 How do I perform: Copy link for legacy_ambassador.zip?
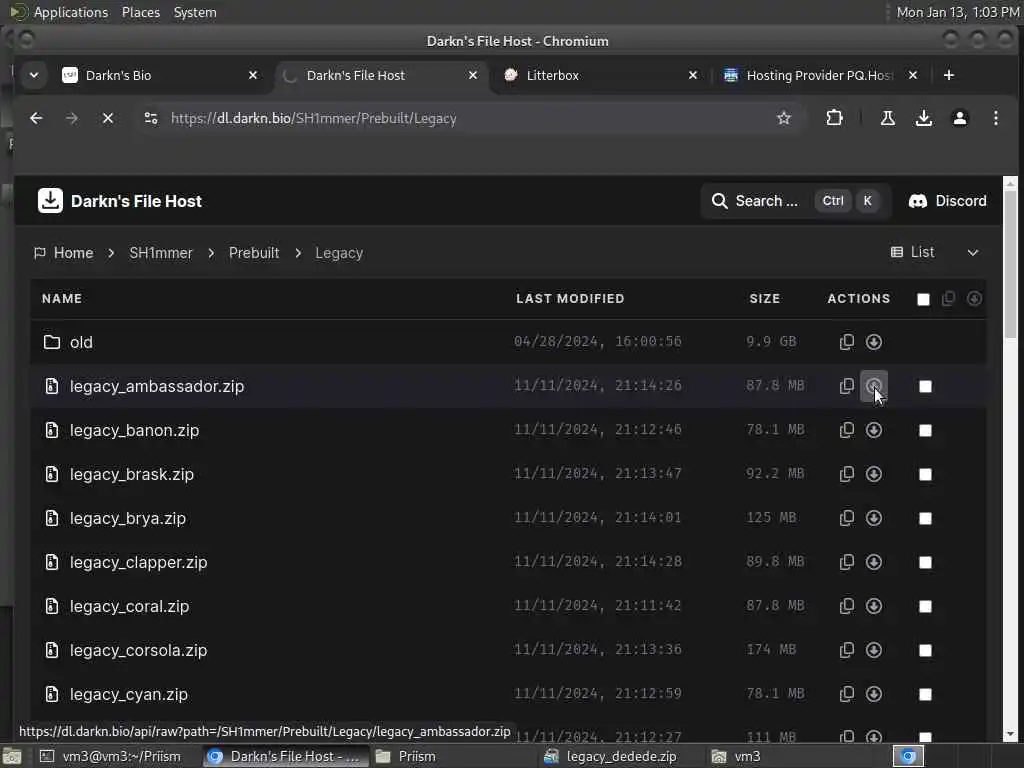tap(846, 386)
